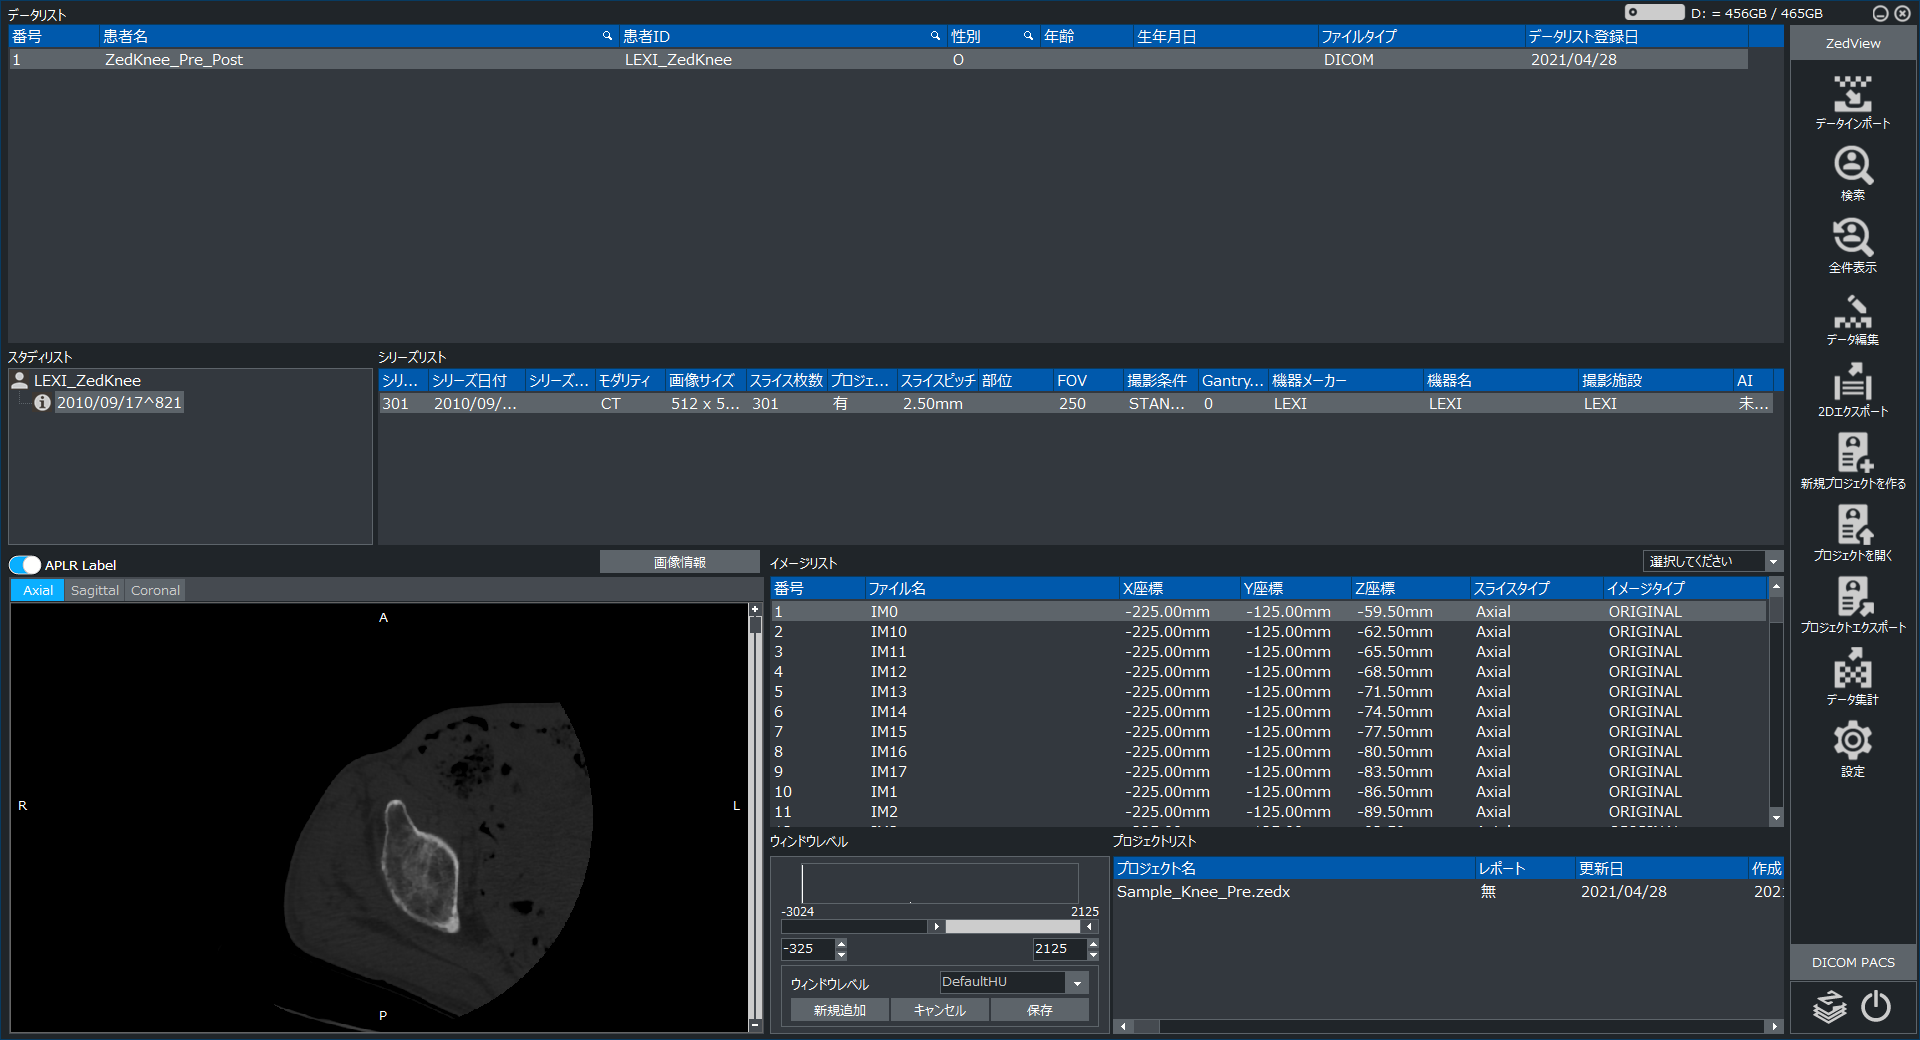1920x1040 pixels.
Task: Click the CT axial slice image
Action: click(x=380, y=818)
